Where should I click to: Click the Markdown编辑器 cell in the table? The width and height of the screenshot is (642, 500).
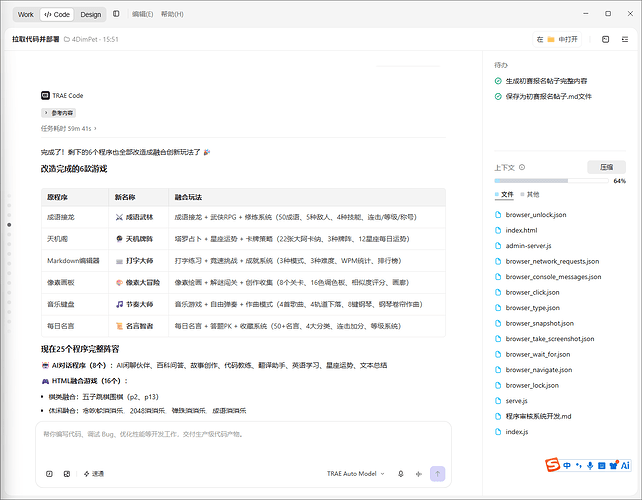click(x=73, y=261)
